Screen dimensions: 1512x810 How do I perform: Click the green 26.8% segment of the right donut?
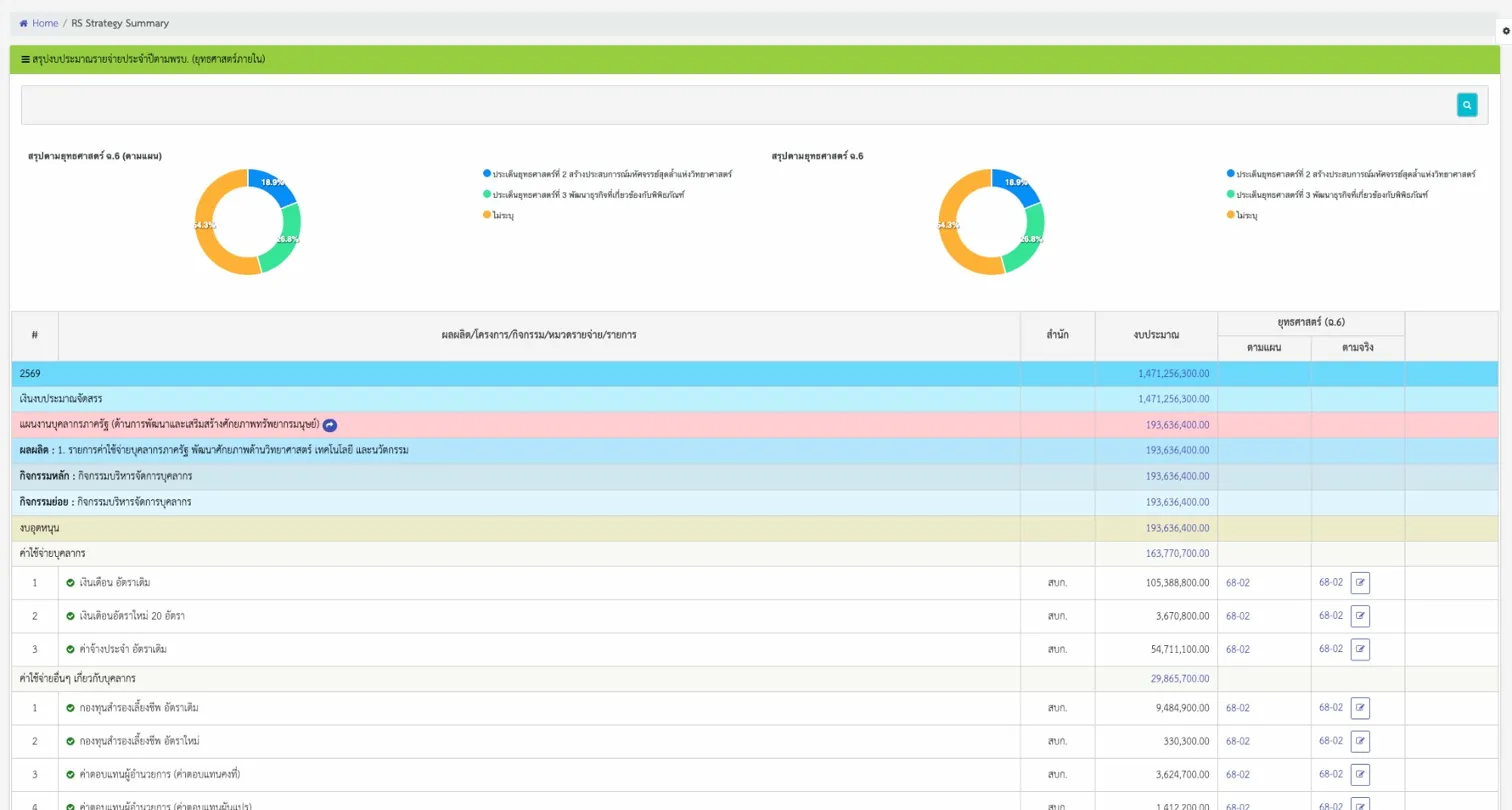(x=1032, y=239)
